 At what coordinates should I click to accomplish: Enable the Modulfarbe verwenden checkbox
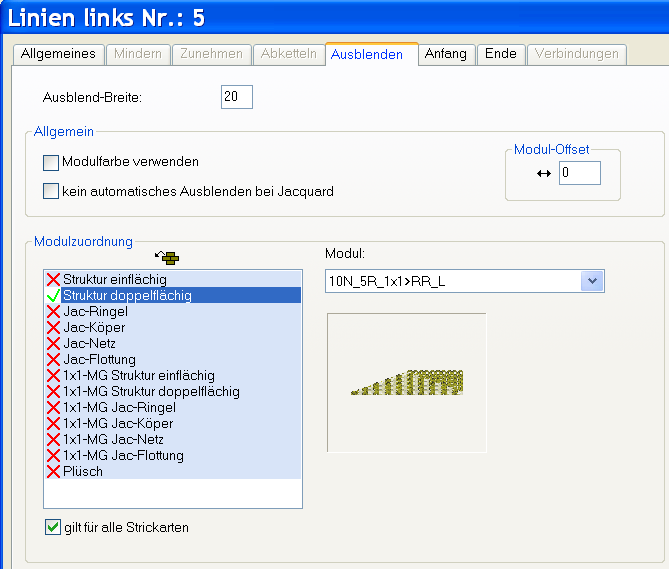(51, 162)
